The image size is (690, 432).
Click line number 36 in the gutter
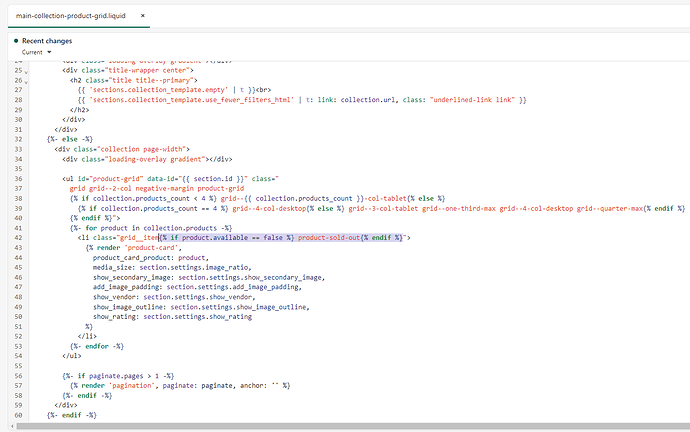17,177
